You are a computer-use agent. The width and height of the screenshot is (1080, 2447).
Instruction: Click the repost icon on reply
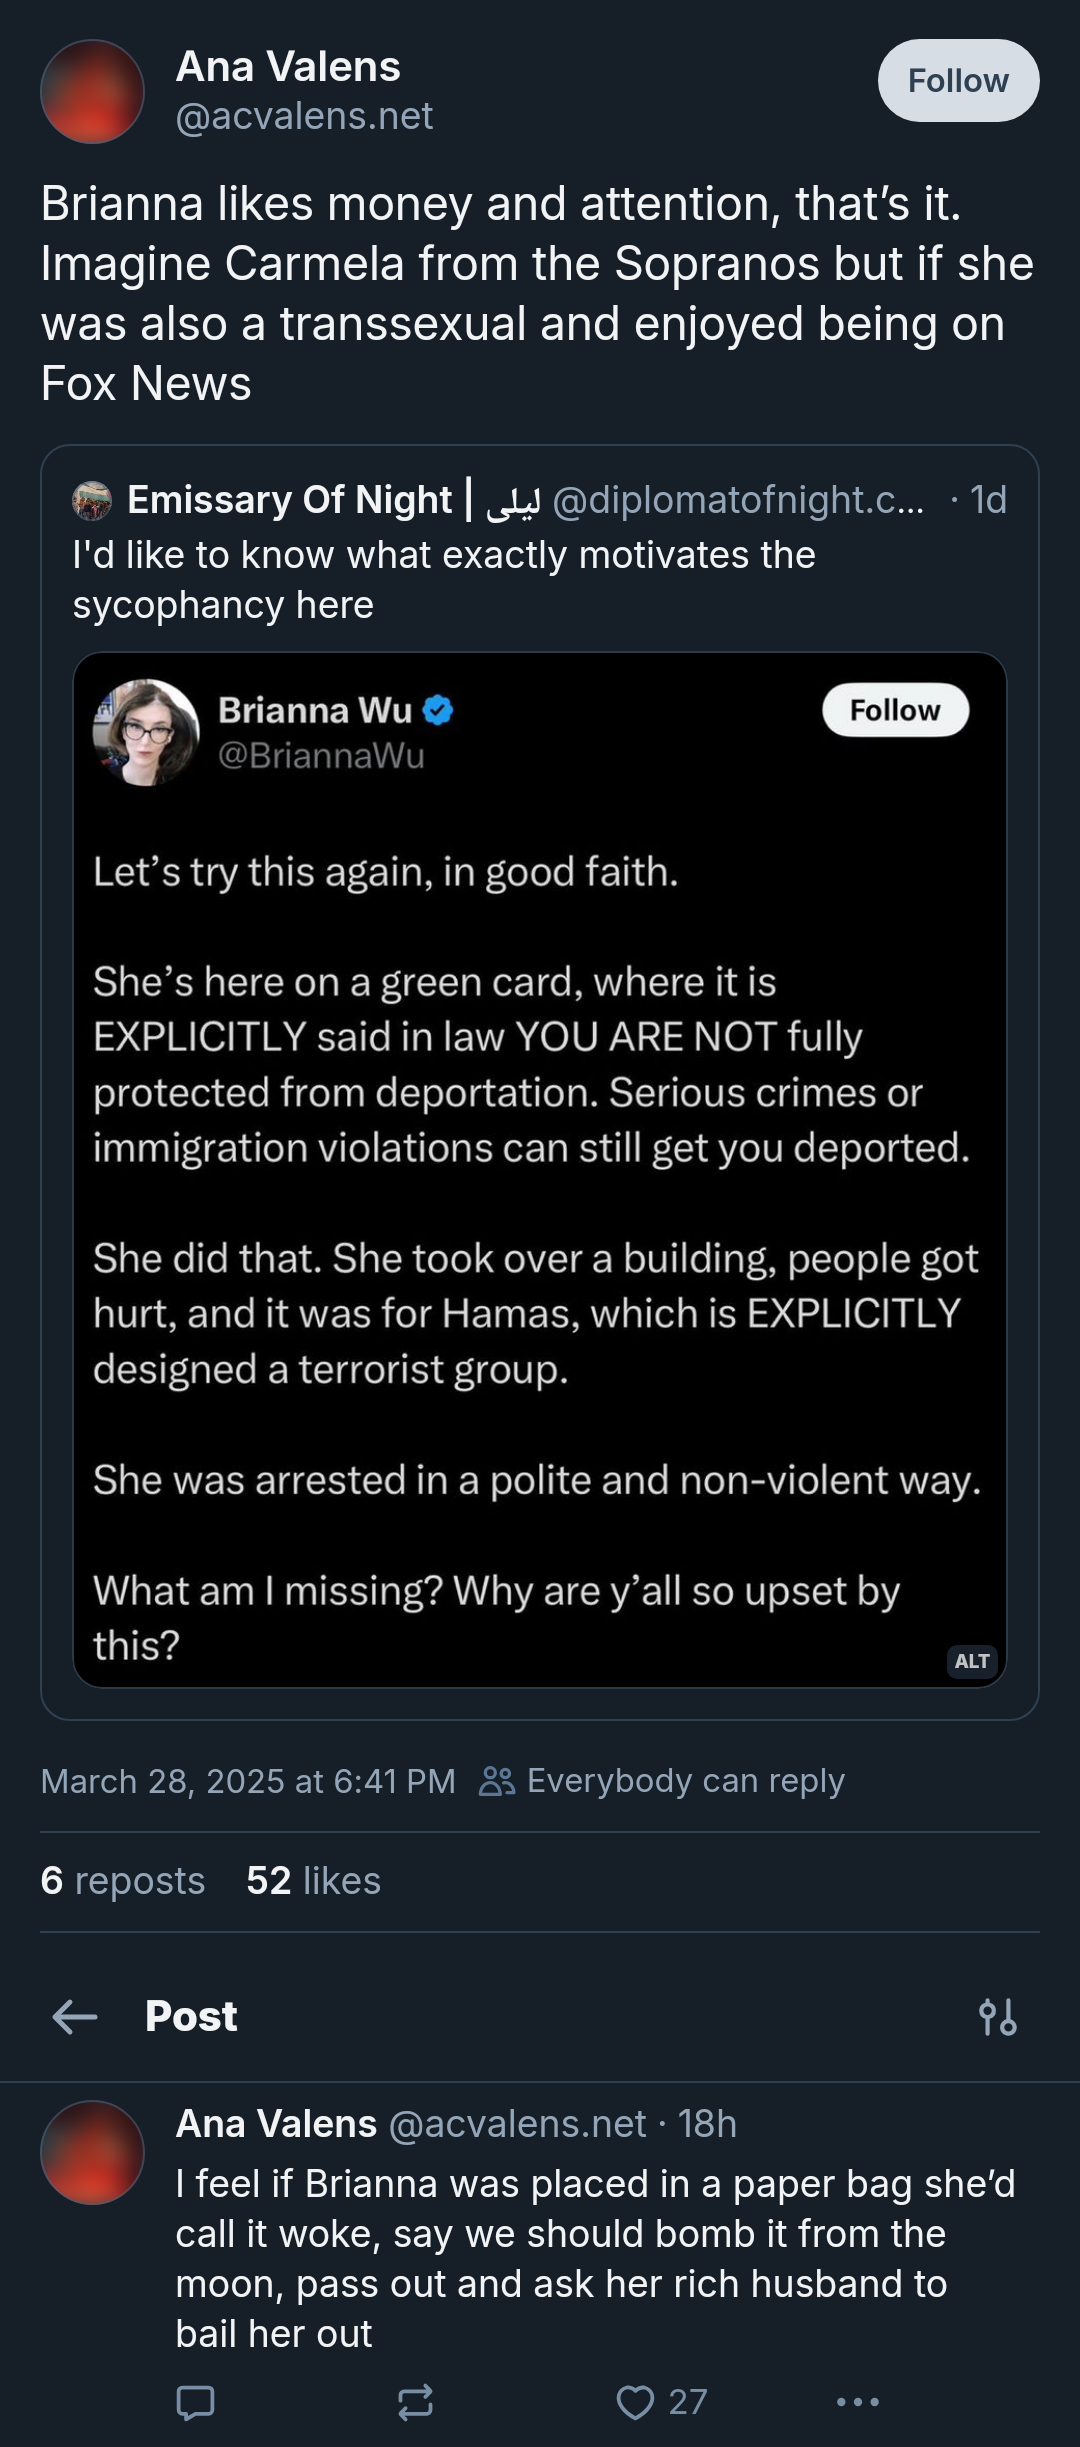pos(415,2402)
